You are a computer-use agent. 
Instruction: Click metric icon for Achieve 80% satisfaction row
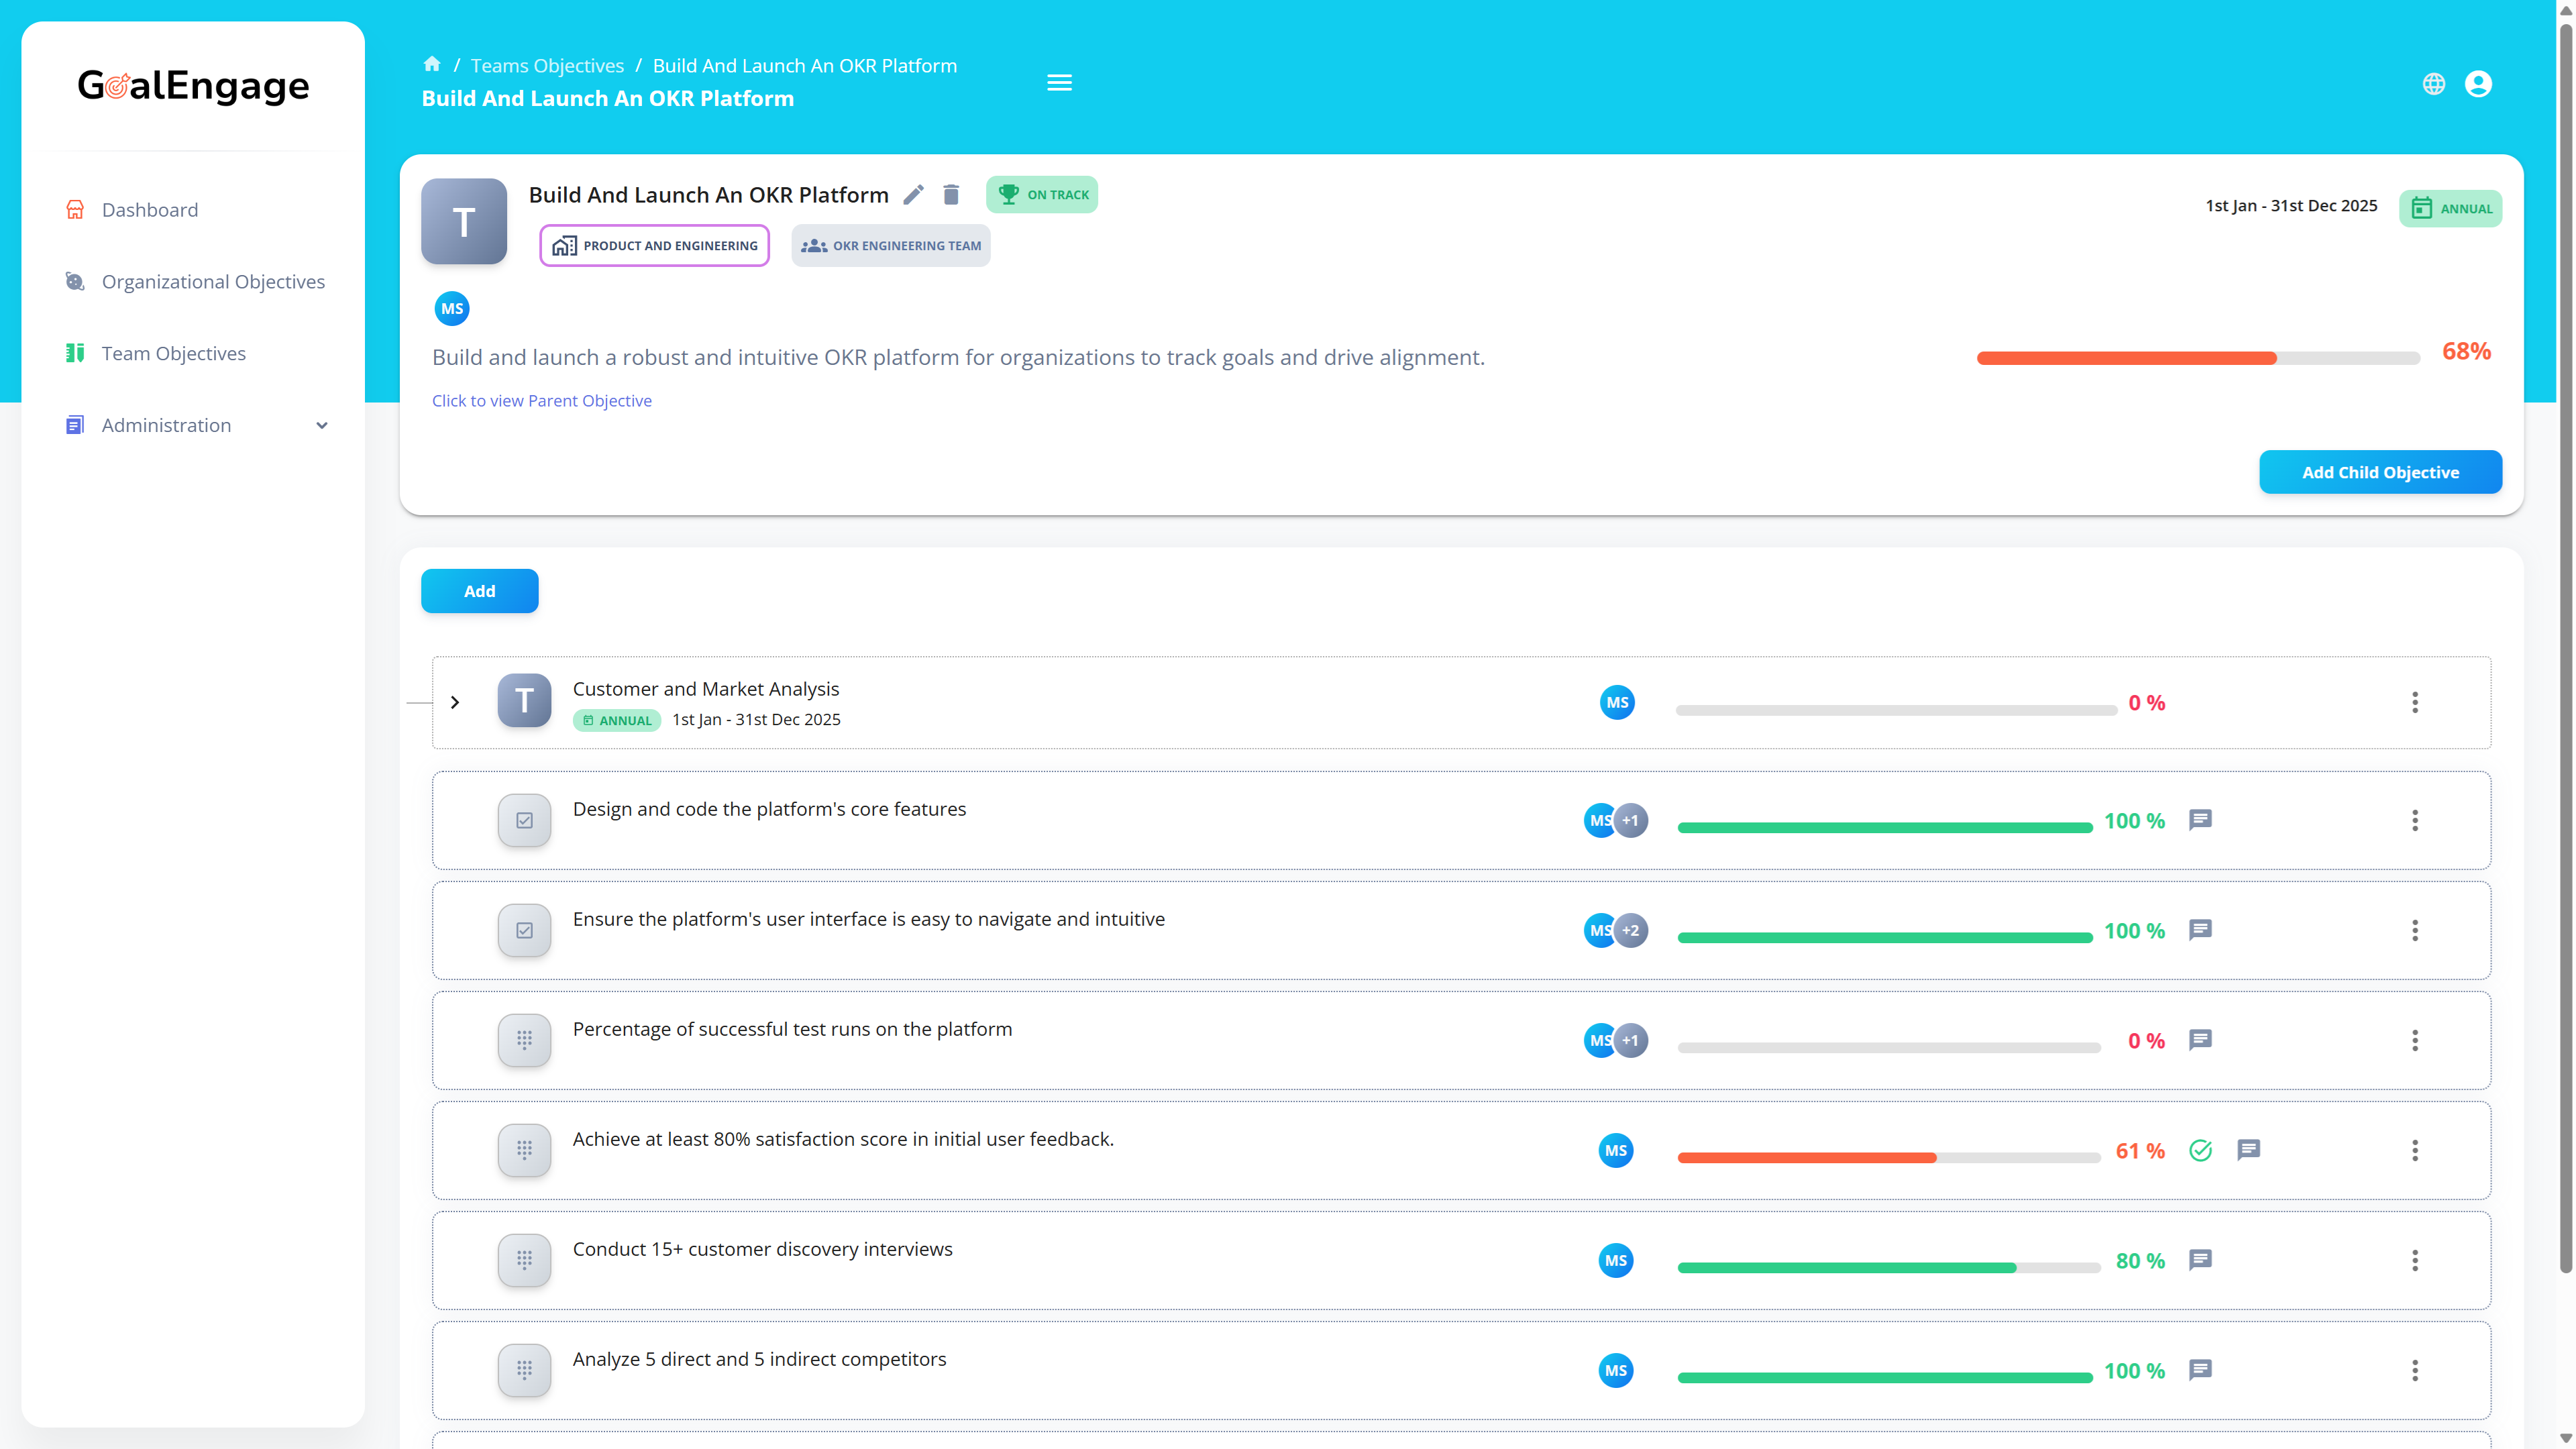[x=524, y=1151]
